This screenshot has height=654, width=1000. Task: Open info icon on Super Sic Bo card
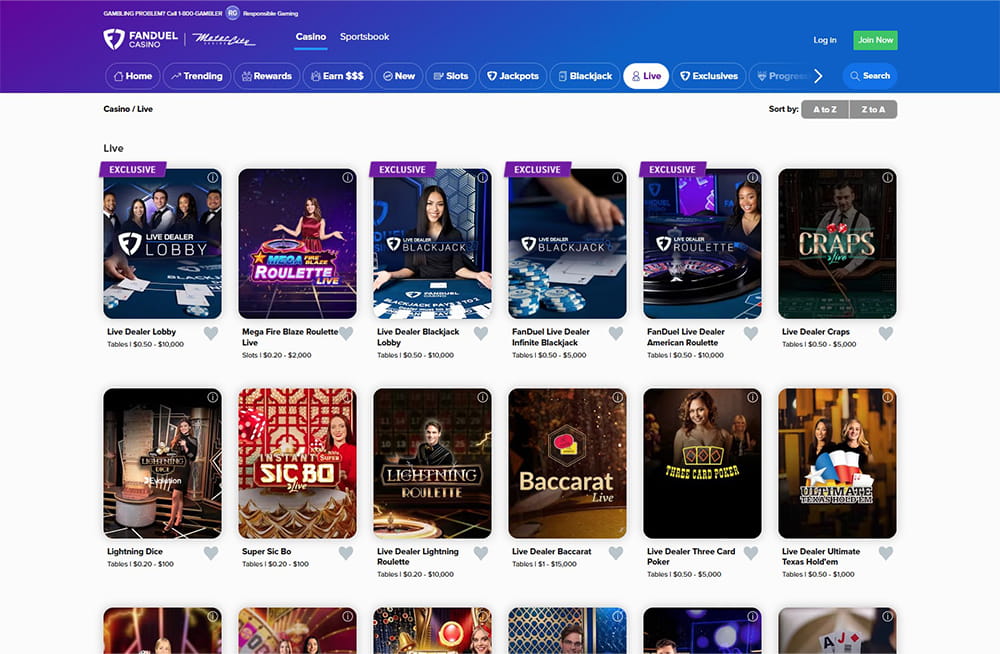point(348,397)
